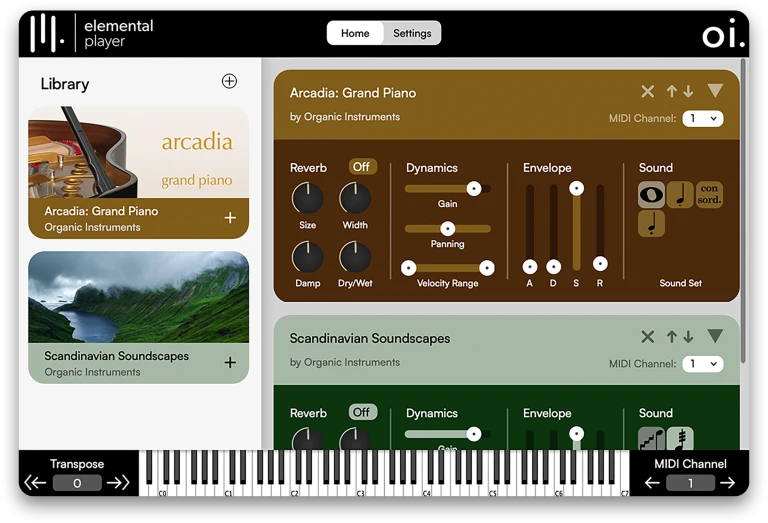768x523 pixels.
Task: Select the whole-note sound set in Arcadia
Action: [x=651, y=194]
